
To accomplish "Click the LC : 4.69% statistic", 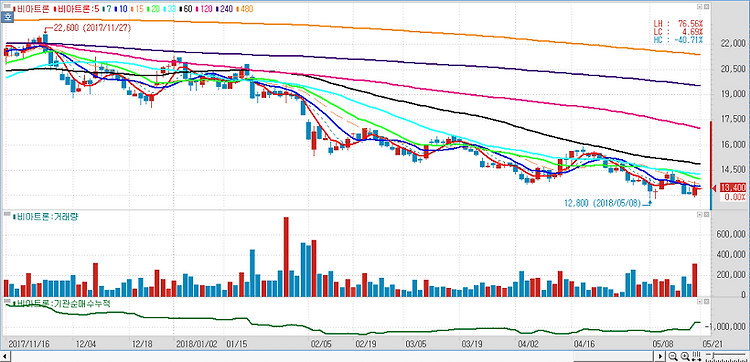I will [678, 32].
